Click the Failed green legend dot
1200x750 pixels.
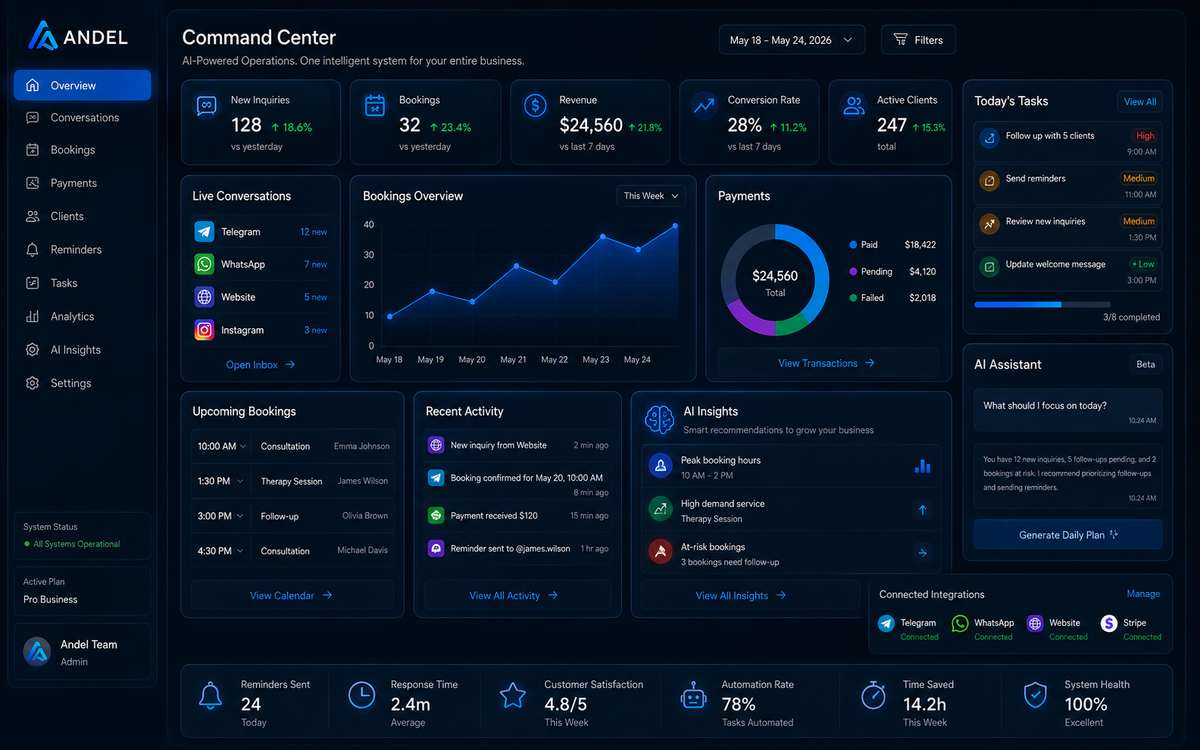point(853,298)
